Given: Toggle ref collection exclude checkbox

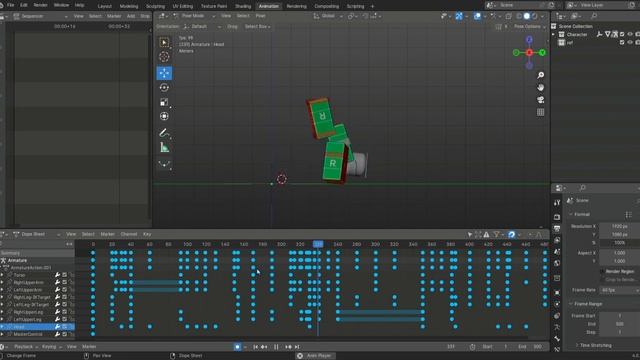Looking at the screenshot, I should point(622,42).
